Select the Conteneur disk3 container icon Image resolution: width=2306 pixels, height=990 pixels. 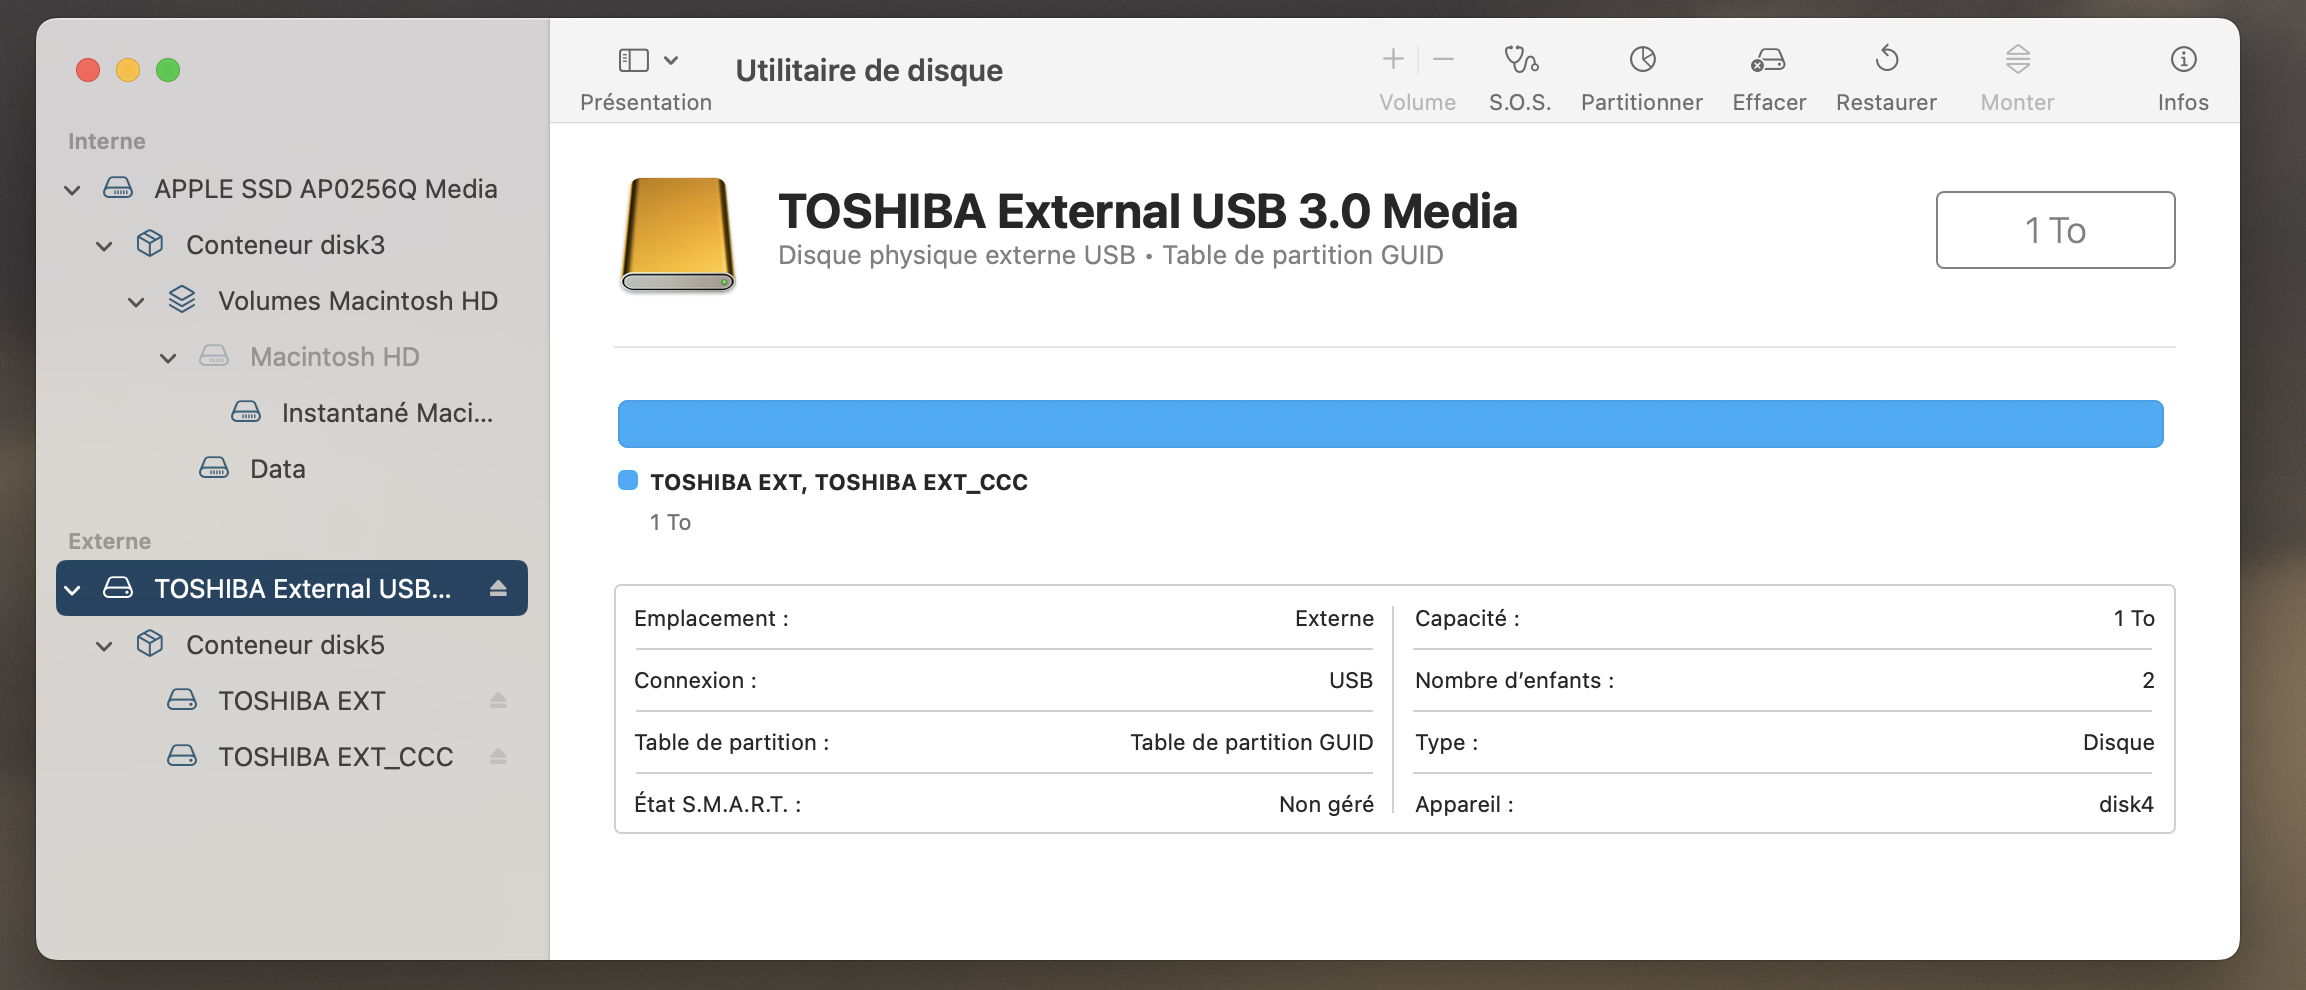150,244
